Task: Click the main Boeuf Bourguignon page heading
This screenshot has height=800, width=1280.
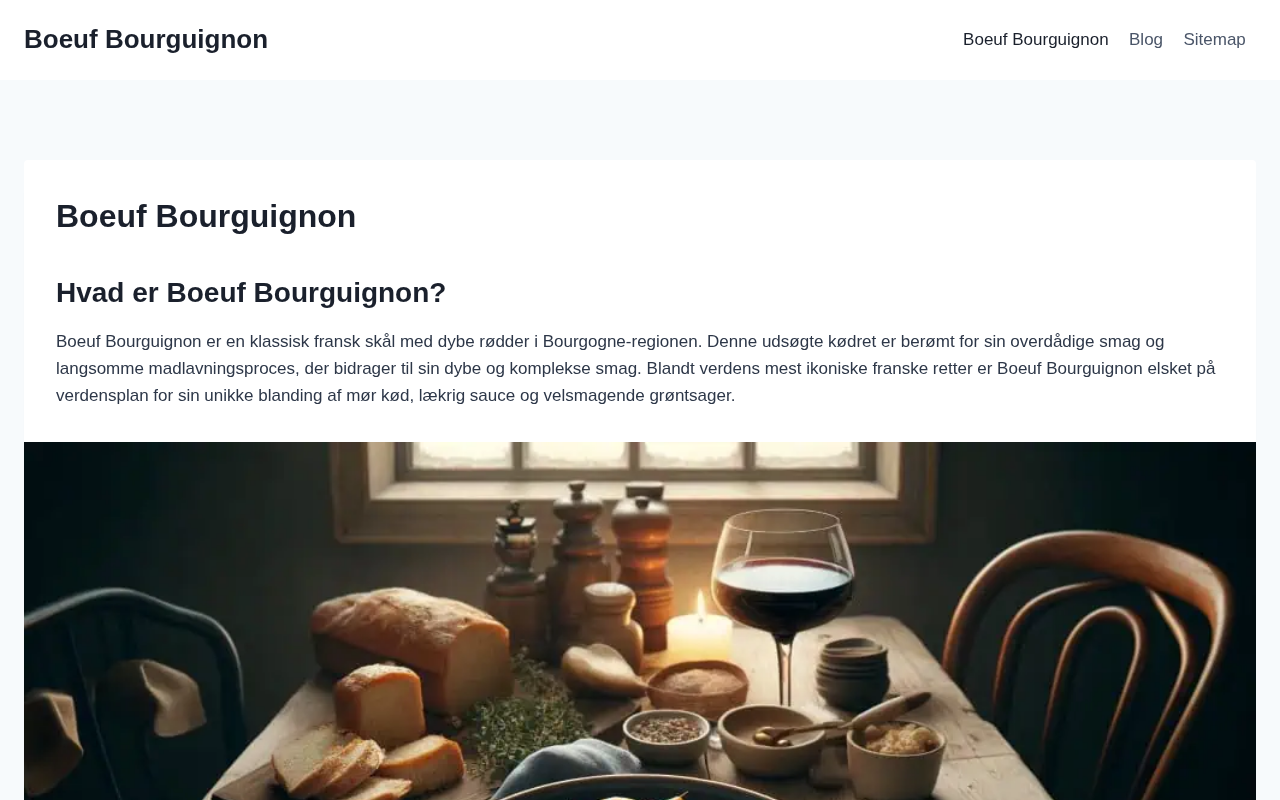Action: pos(206,216)
